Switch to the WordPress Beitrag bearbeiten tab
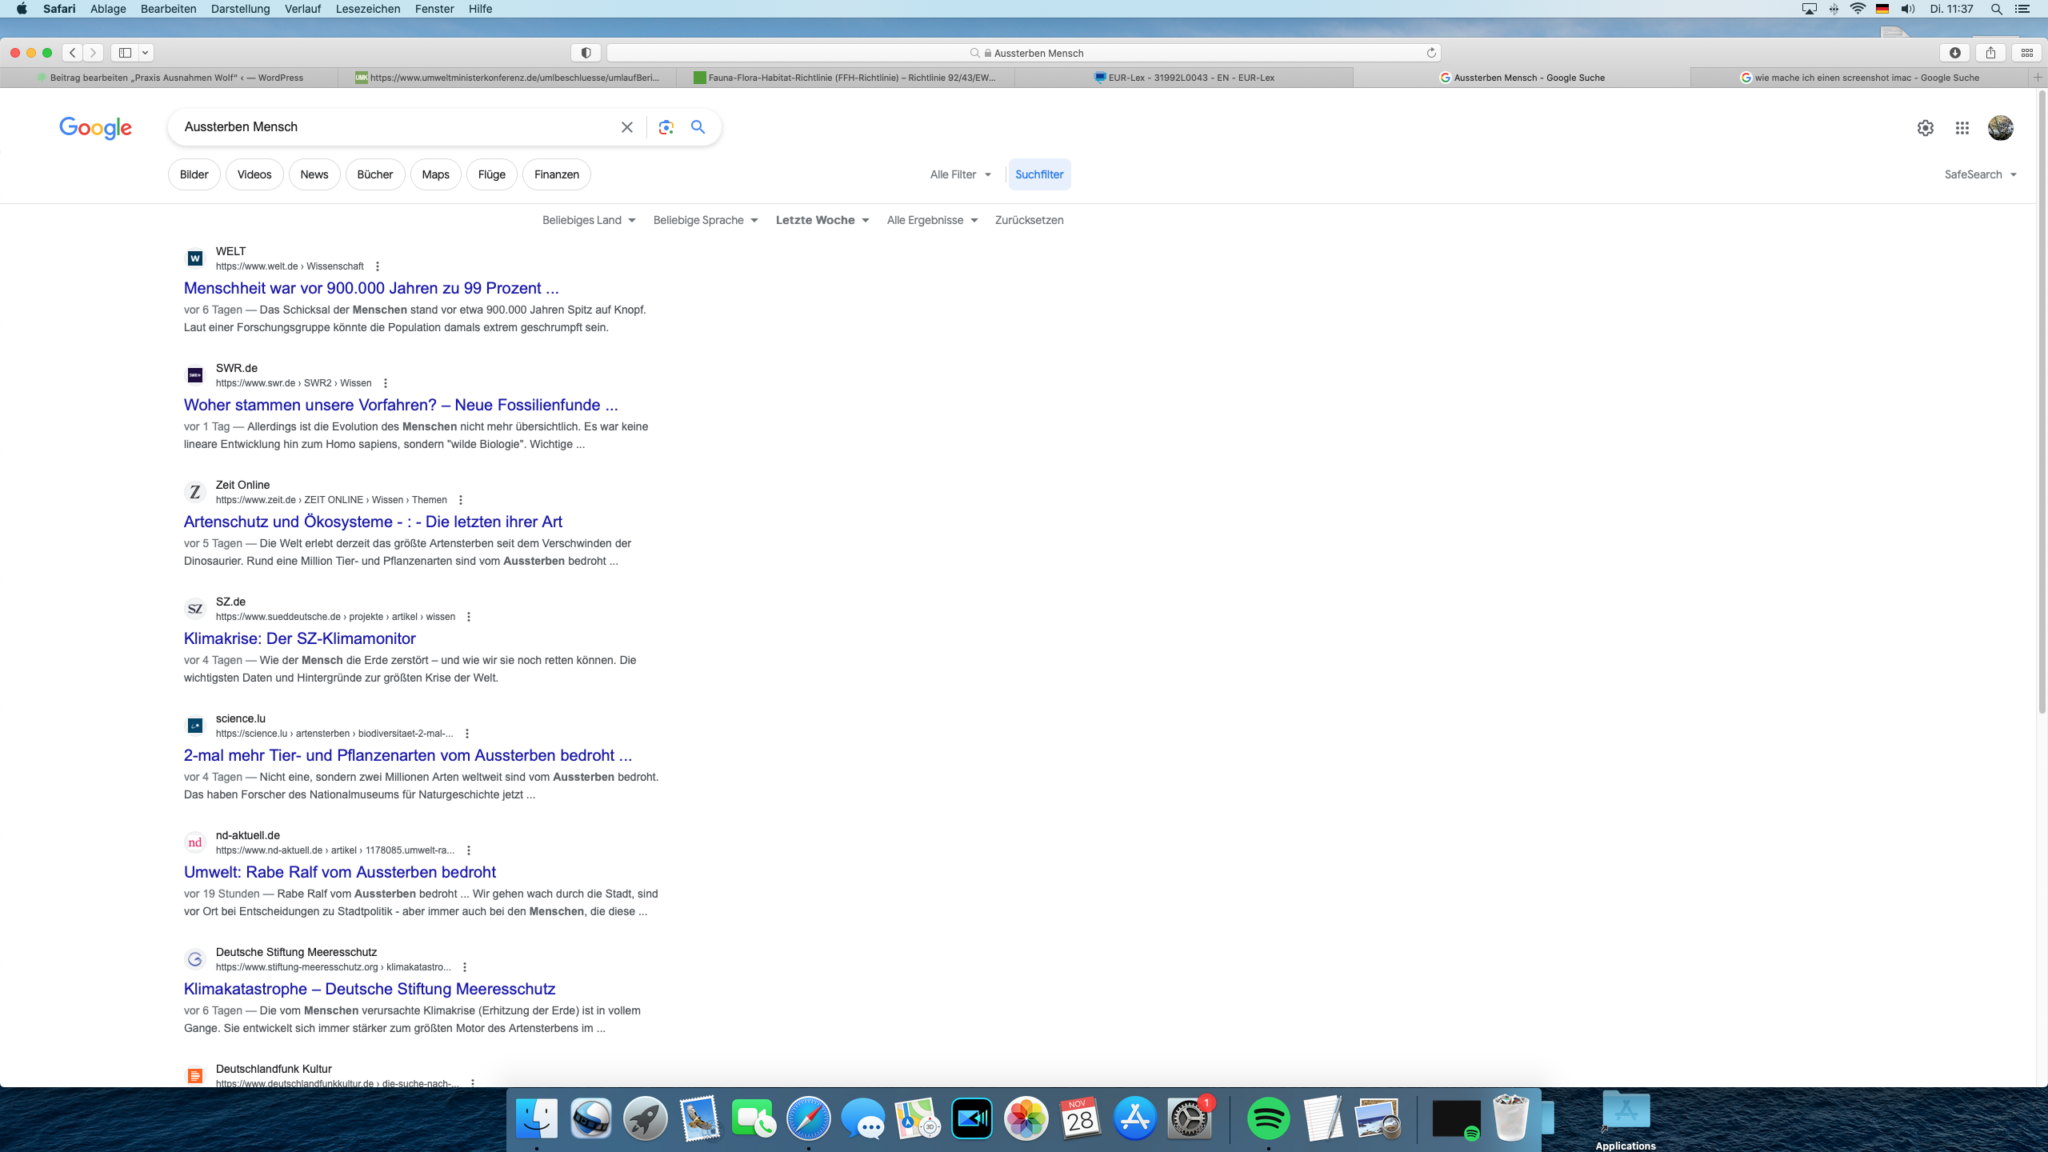 [169, 77]
